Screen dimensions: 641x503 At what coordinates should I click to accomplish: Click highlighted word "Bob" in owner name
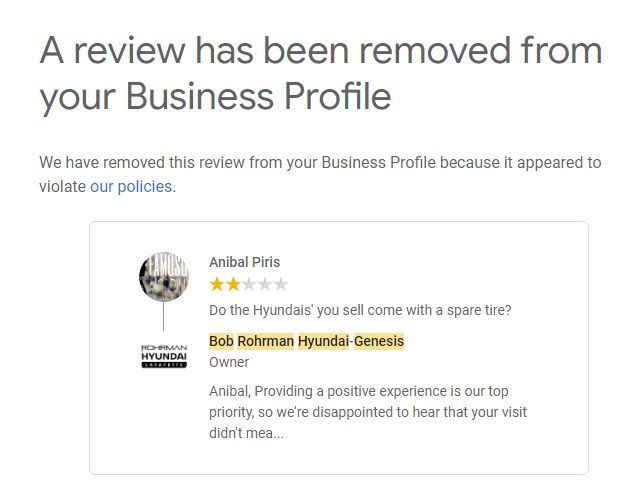pyautogui.click(x=220, y=341)
